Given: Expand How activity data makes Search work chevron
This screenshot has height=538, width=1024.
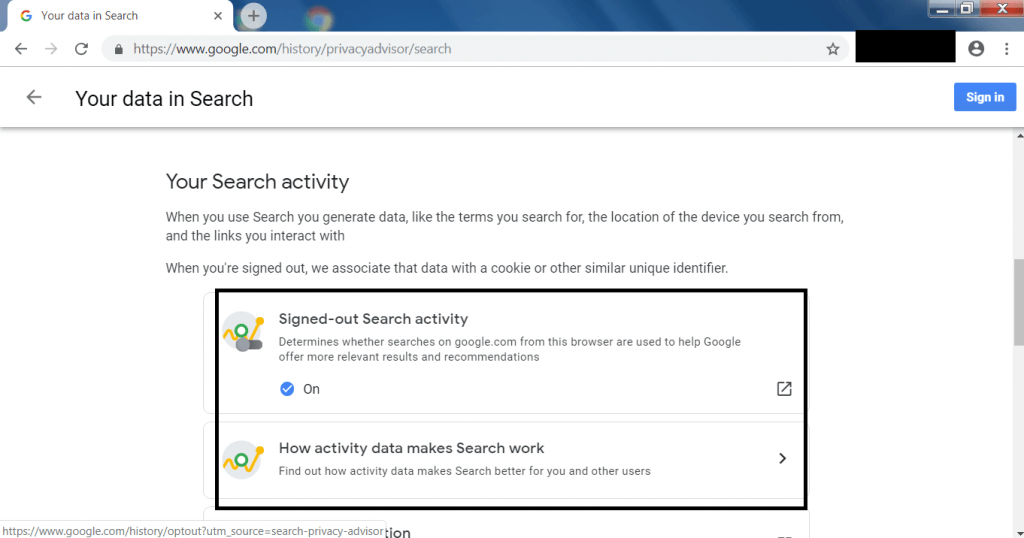Looking at the screenshot, I should [x=782, y=458].
